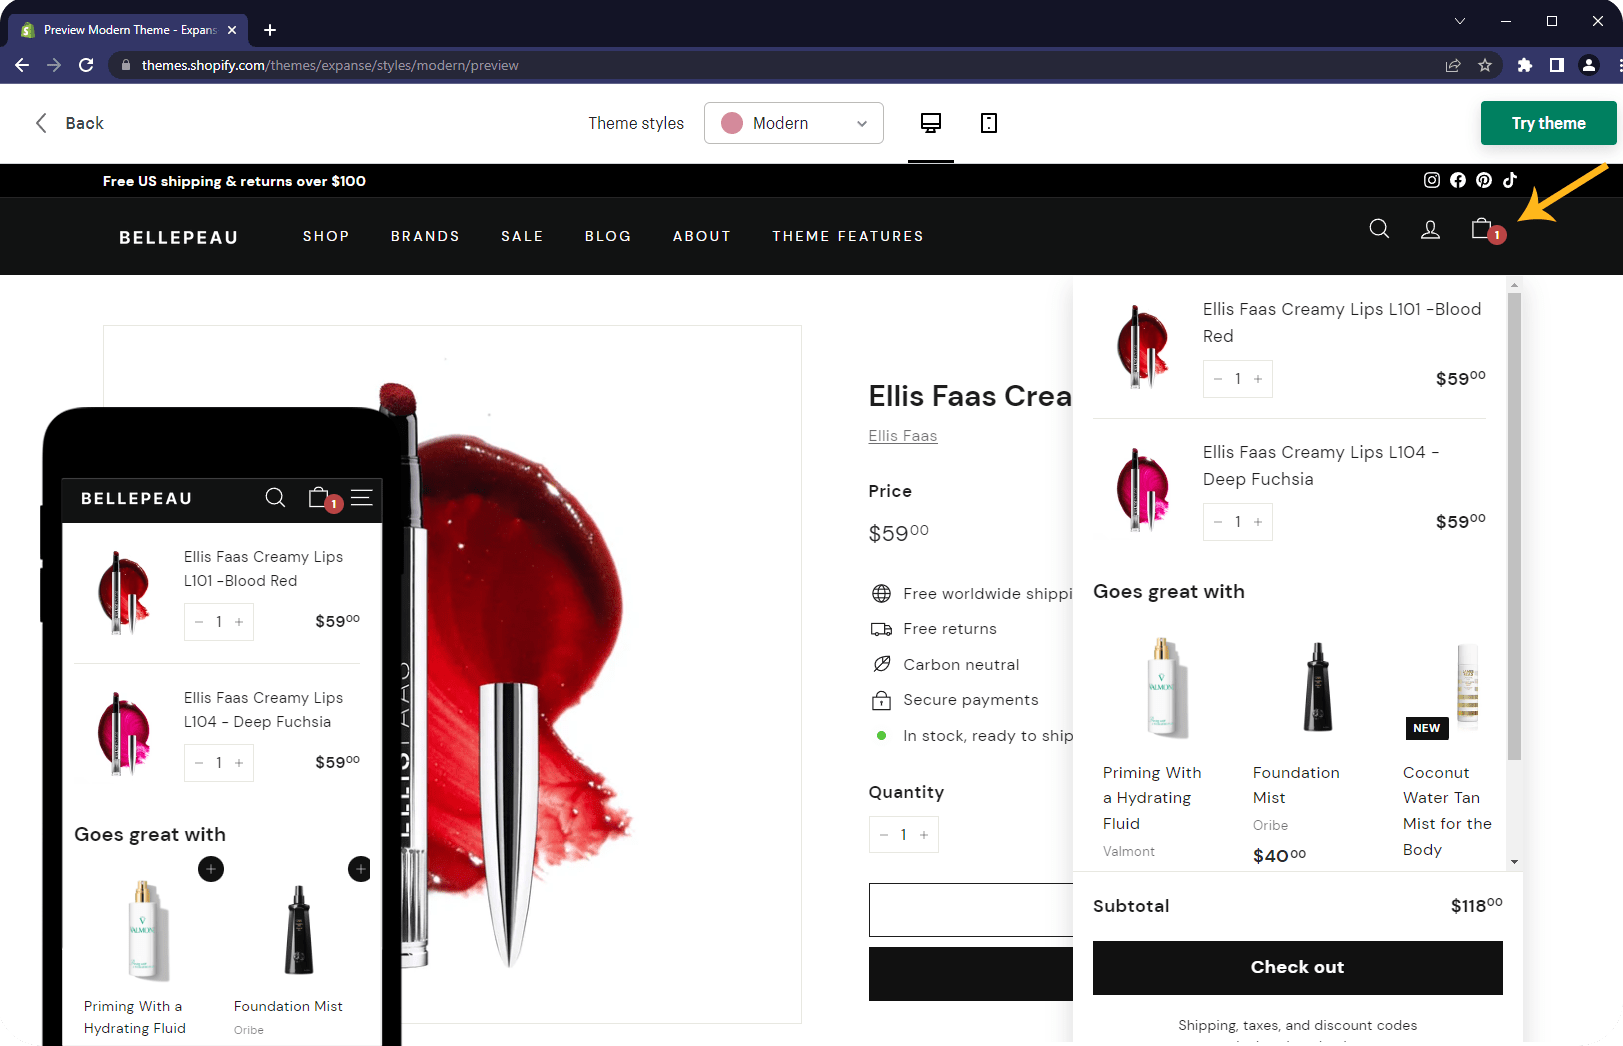Click the browser forward arrow
Viewport: 1623px width, 1046px height.
coord(54,65)
